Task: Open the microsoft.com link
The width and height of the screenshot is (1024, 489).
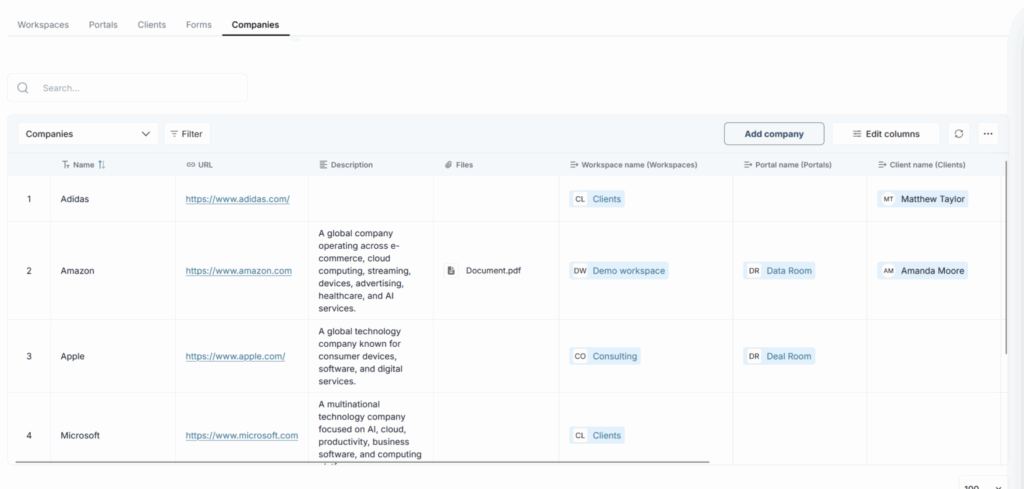Action: (x=242, y=435)
